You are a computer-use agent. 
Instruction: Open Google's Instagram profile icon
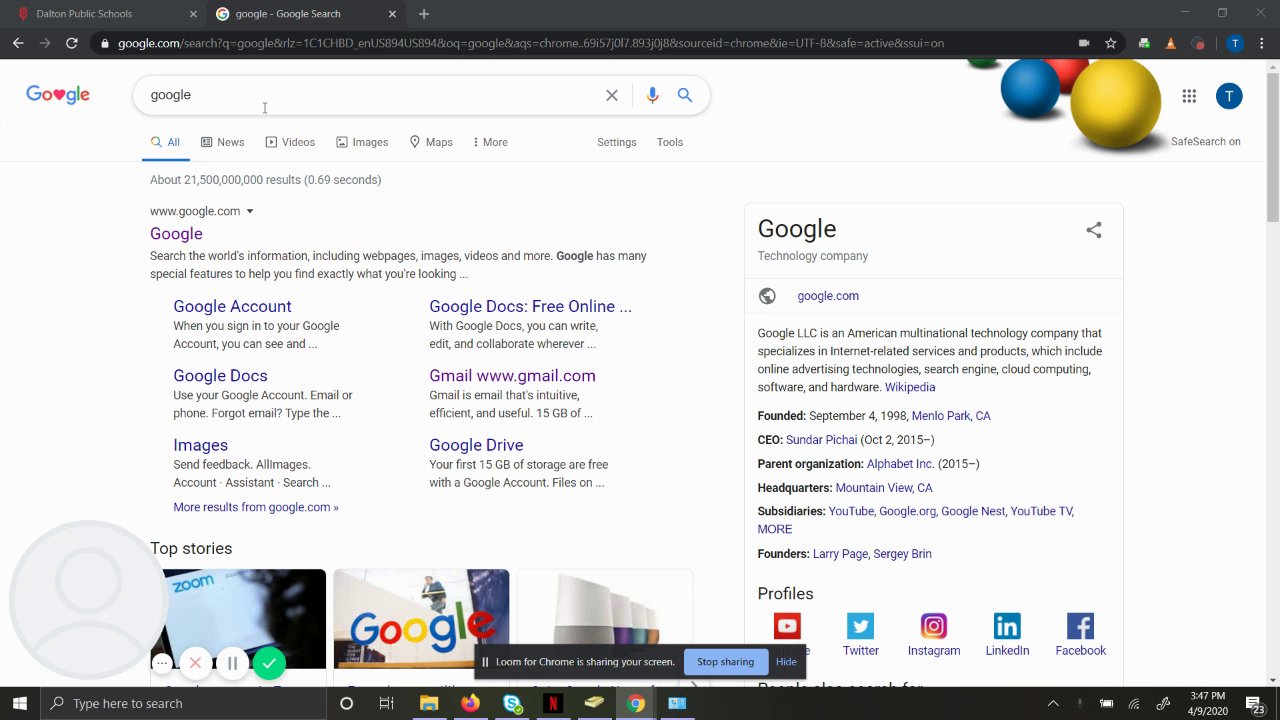pyautogui.click(x=934, y=626)
